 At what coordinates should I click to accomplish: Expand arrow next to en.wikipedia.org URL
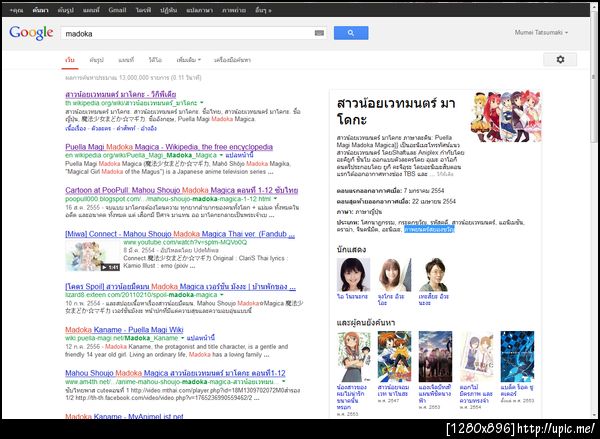[x=221, y=155]
